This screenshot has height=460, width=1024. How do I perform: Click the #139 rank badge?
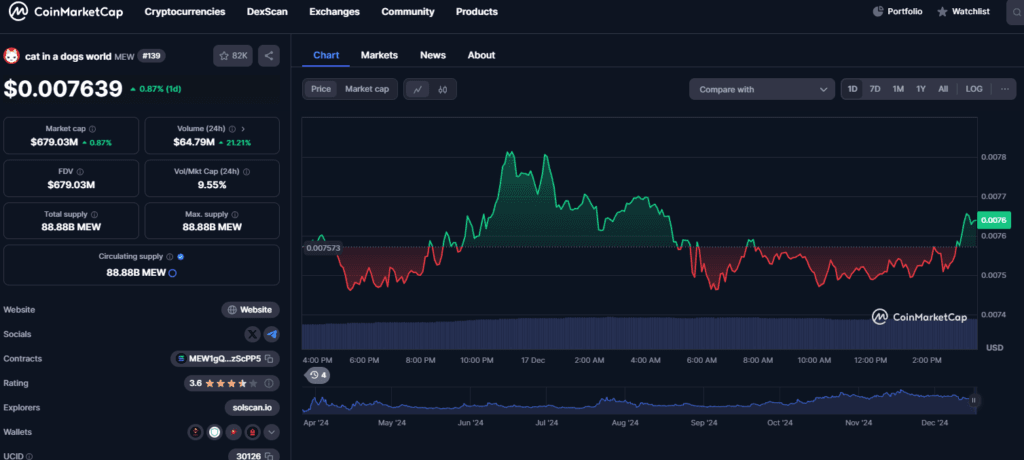(151, 56)
